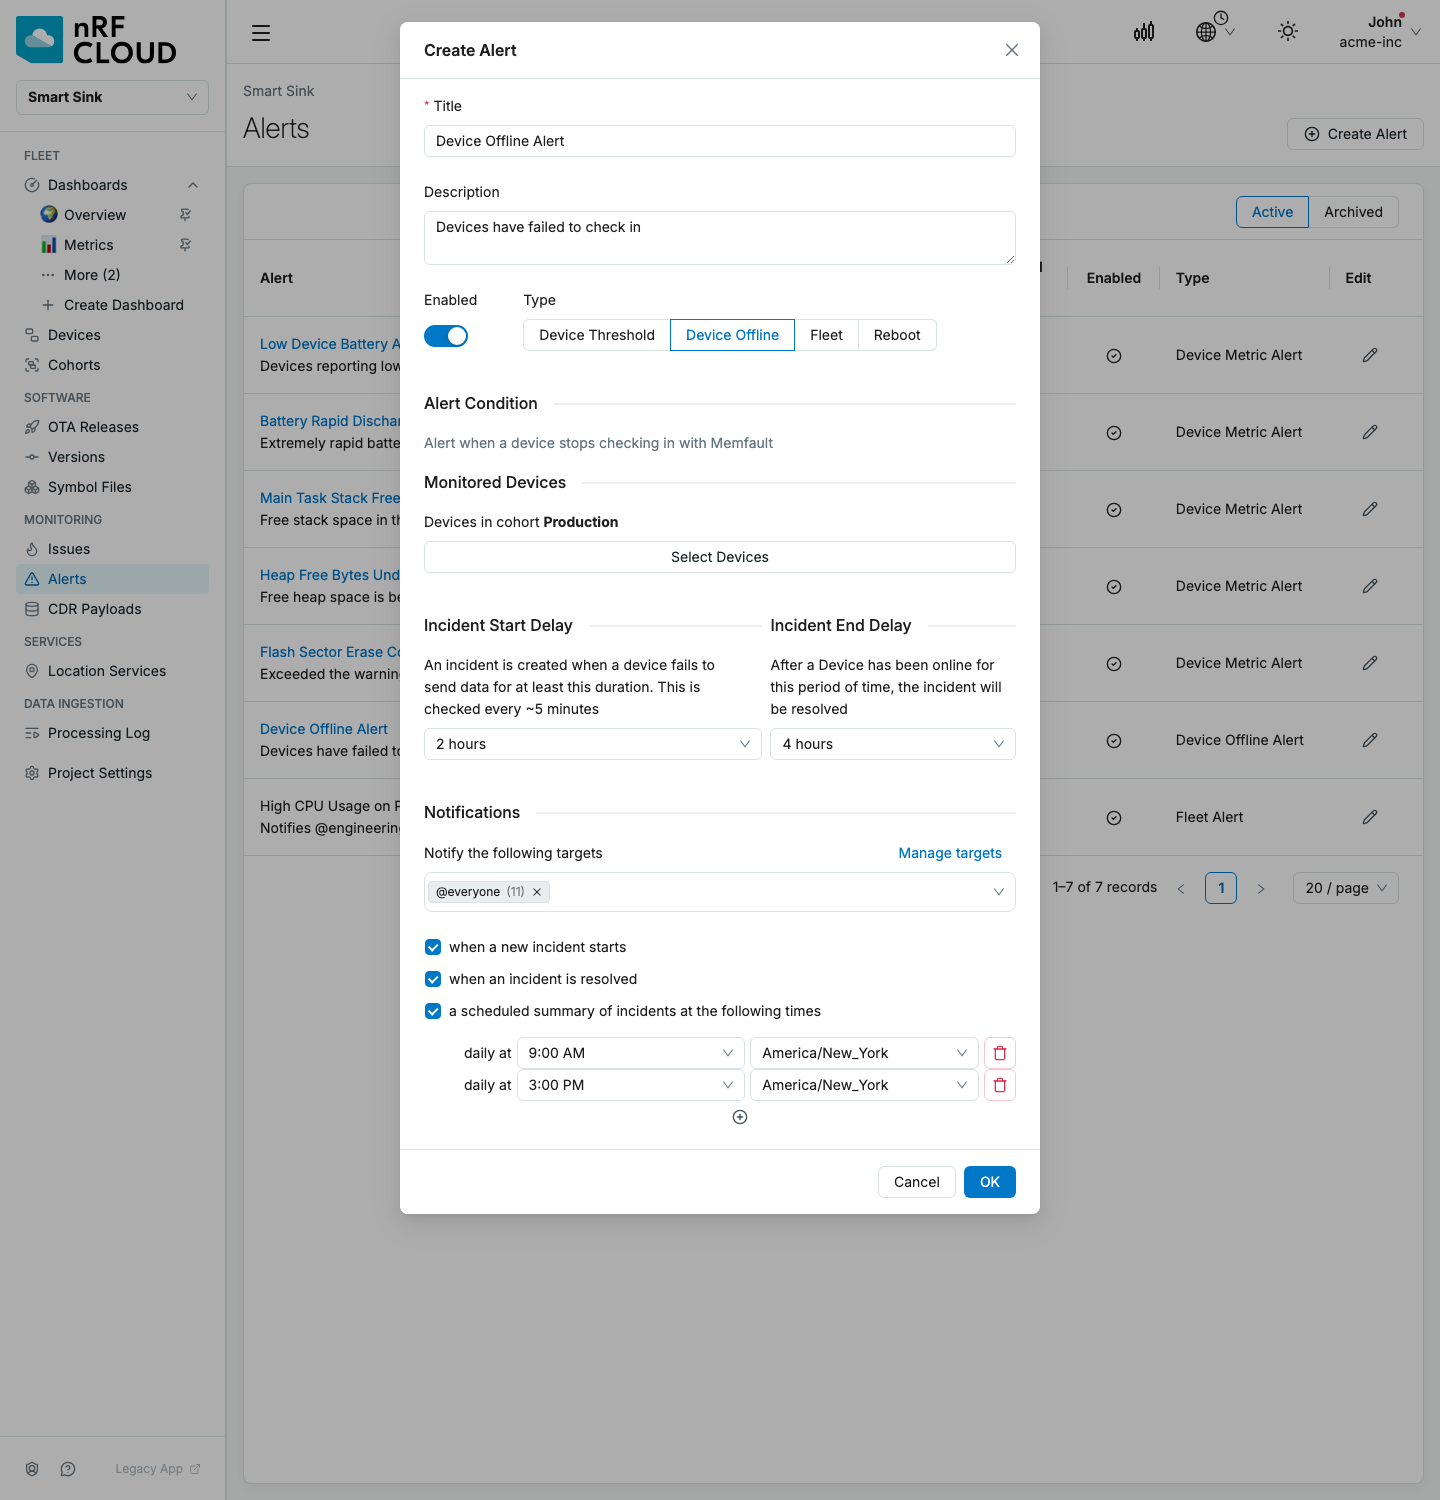
Task: Open John acme-inc user menu
Action: (1380, 32)
